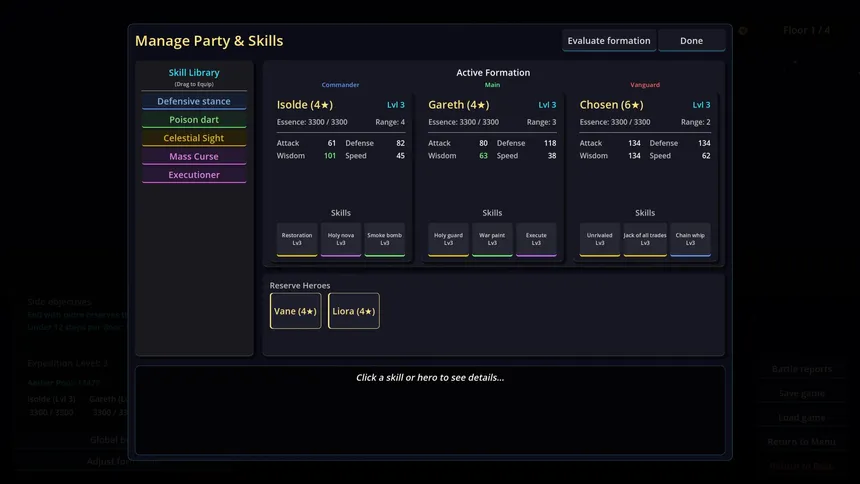This screenshot has height=484, width=860.
Task: Select the Restoration skill tile
Action: [x=297, y=239]
